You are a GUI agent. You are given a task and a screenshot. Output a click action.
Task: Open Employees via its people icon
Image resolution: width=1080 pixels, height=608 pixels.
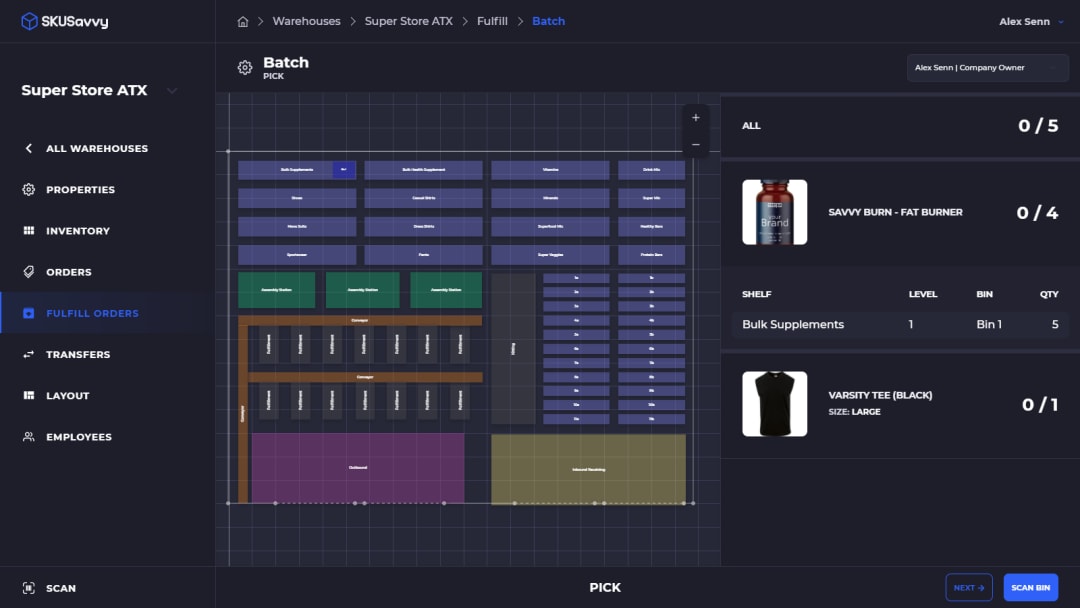click(x=28, y=437)
